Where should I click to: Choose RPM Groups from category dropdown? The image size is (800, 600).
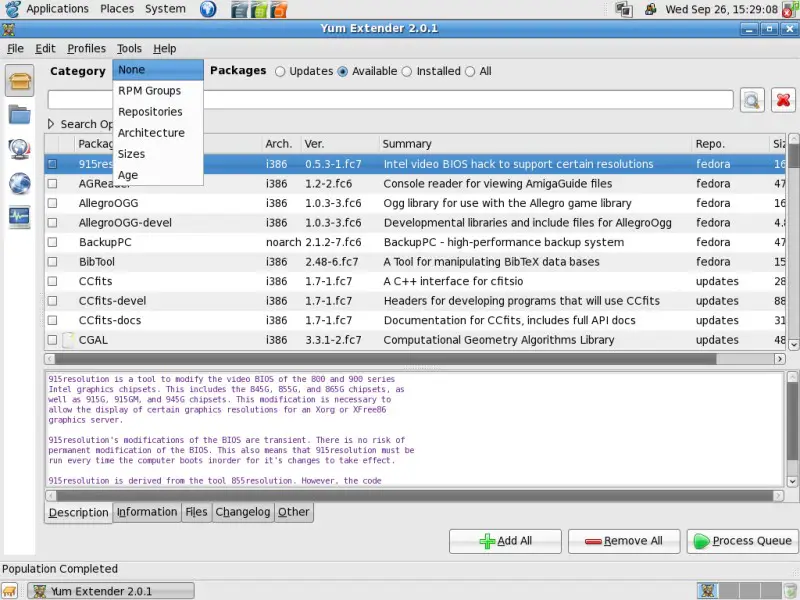pos(149,91)
